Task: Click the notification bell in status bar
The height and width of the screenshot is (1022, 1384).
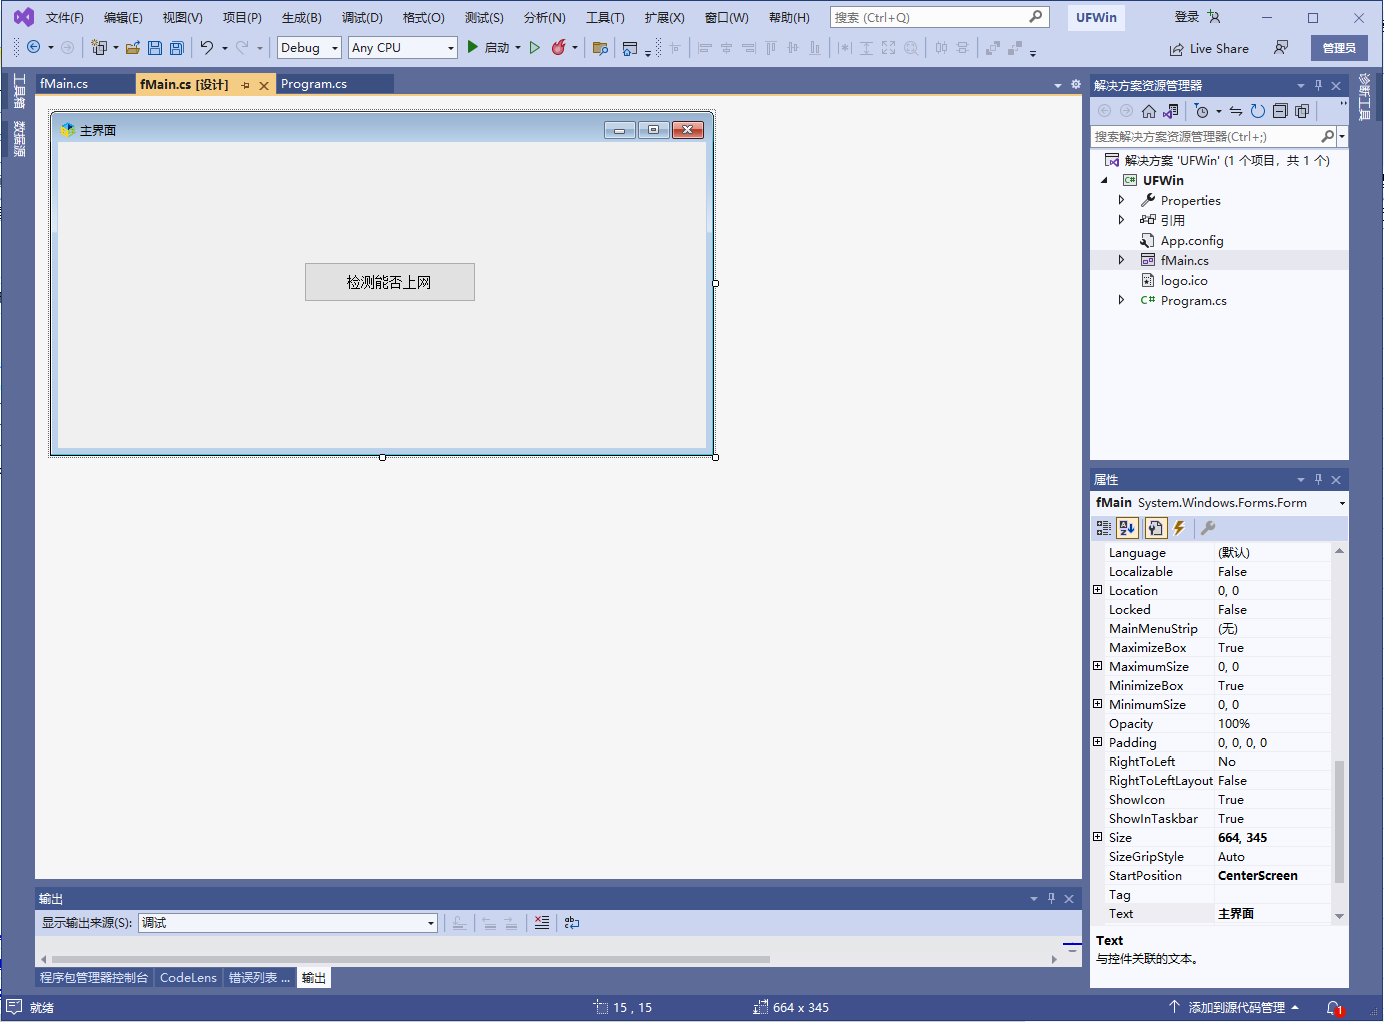Action: tap(1334, 1008)
